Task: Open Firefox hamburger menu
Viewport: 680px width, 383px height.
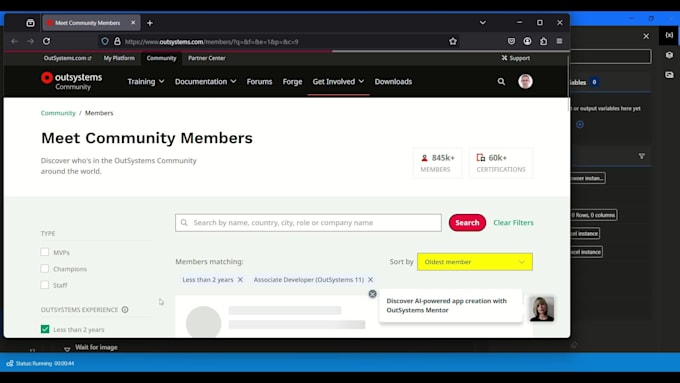Action: pyautogui.click(x=559, y=41)
